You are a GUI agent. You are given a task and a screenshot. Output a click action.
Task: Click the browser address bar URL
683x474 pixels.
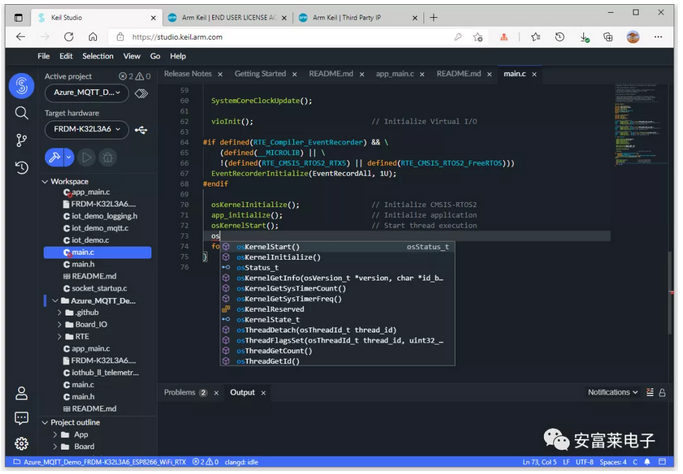177,37
